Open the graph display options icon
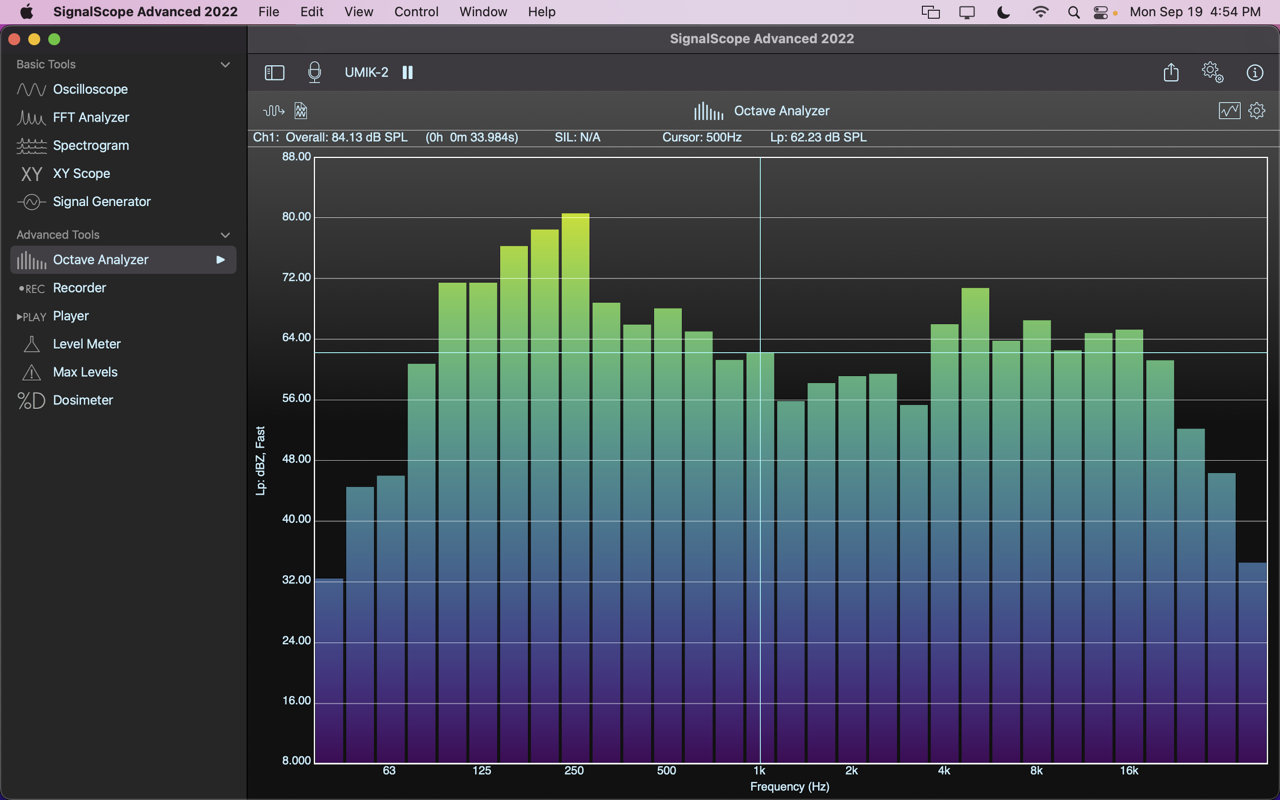The image size is (1280, 800). [1230, 111]
